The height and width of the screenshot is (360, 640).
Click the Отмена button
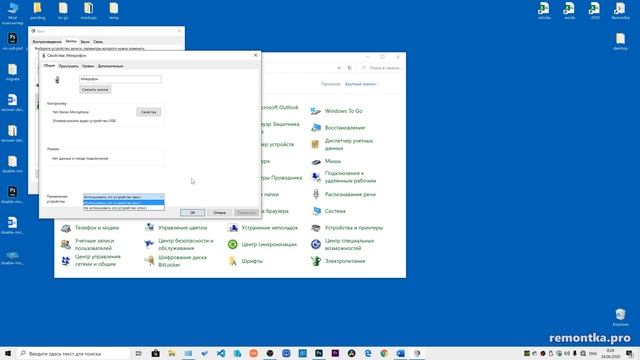[x=219, y=213]
